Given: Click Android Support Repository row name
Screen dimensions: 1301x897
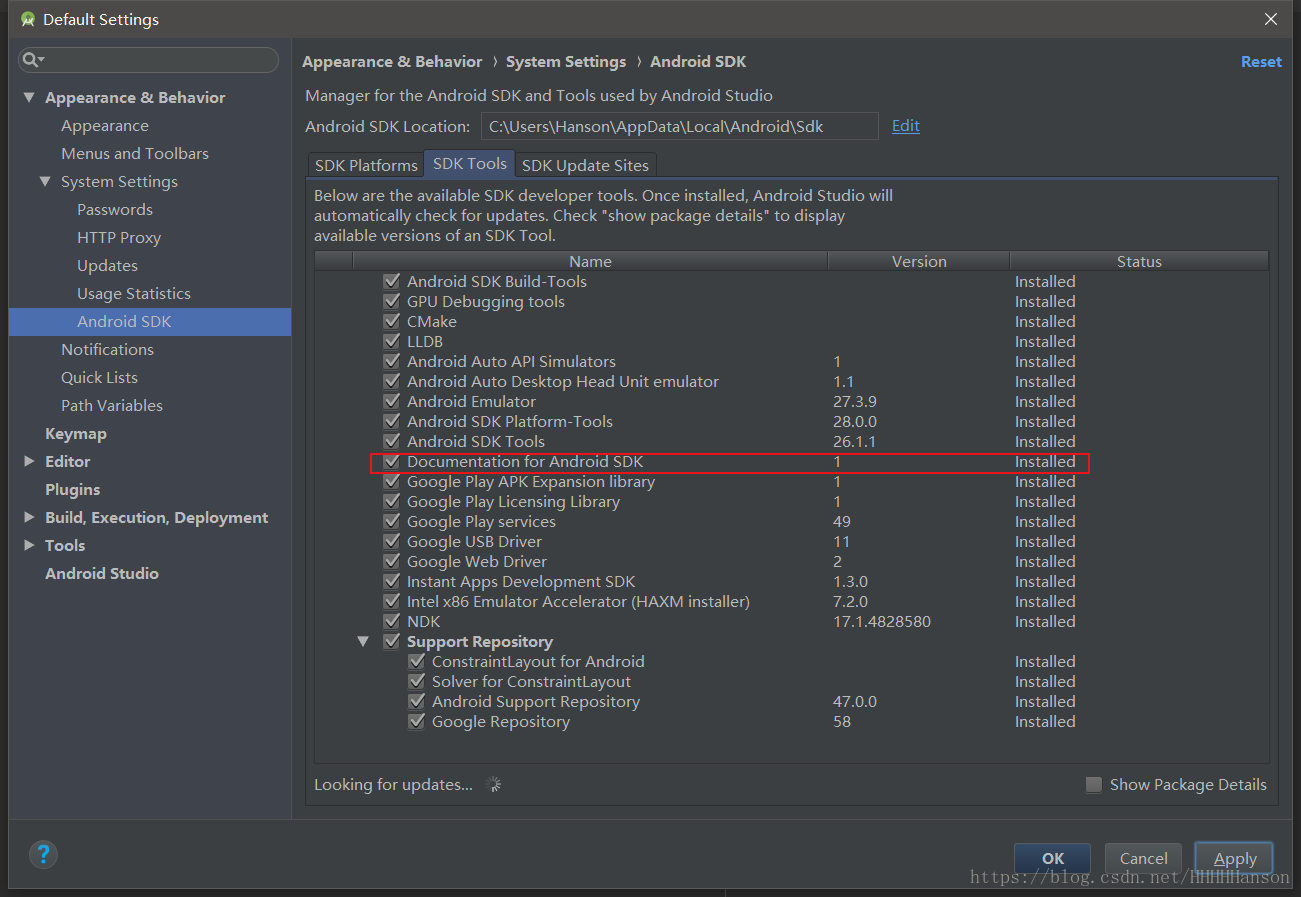Looking at the screenshot, I should click(536, 701).
